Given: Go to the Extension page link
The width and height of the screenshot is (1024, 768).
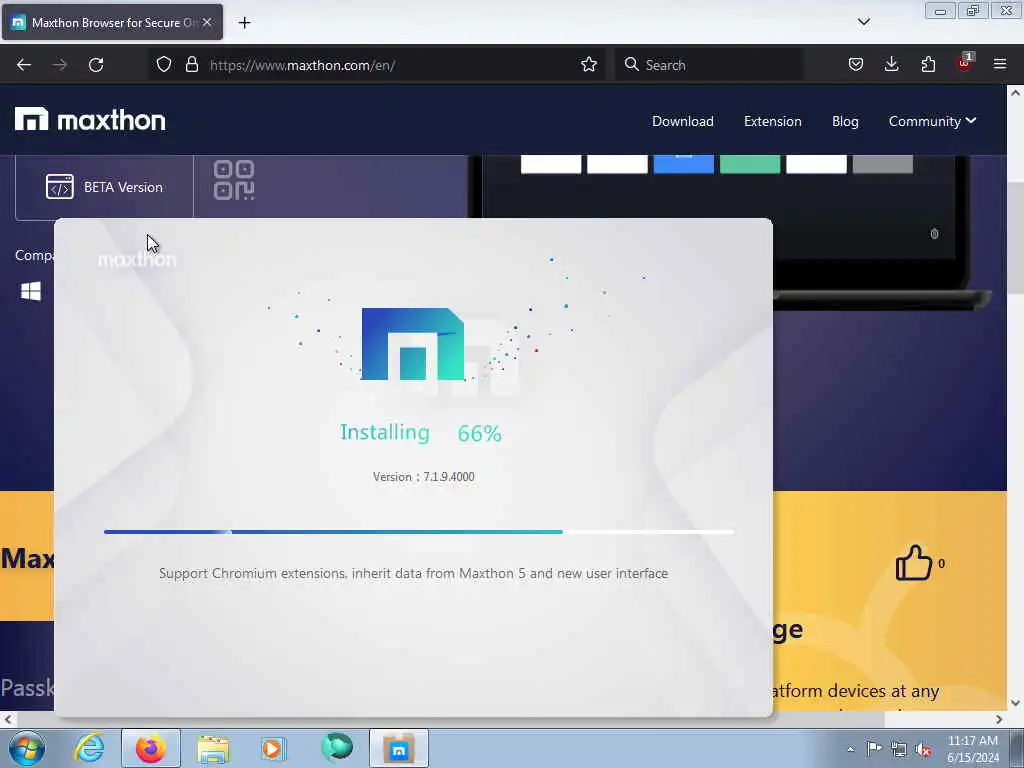Looking at the screenshot, I should (773, 121).
